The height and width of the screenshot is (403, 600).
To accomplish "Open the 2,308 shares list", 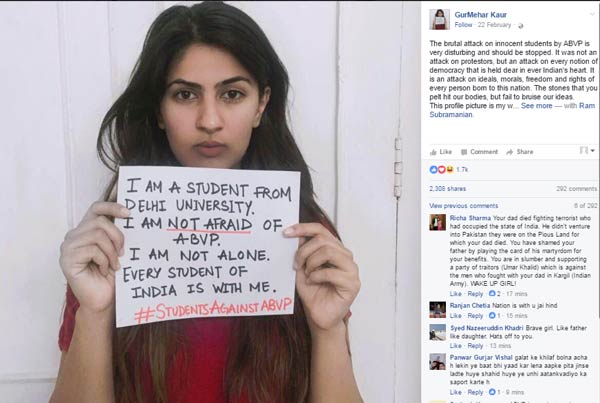I will tap(447, 189).
